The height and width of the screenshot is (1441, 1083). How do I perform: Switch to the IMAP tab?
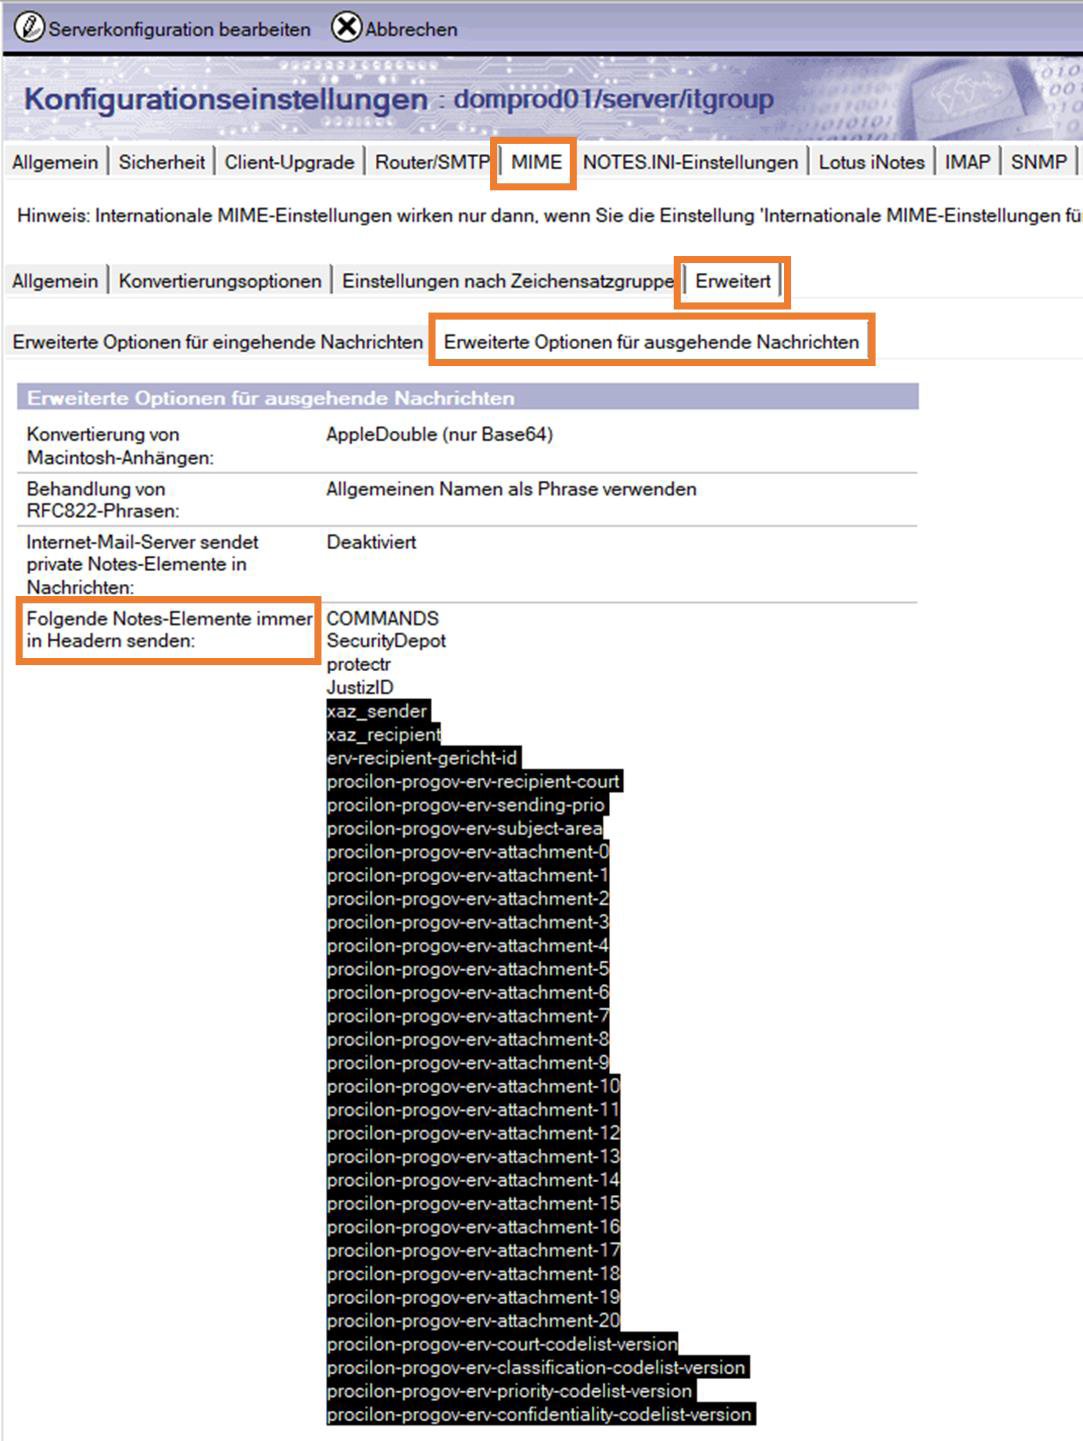coord(967,162)
